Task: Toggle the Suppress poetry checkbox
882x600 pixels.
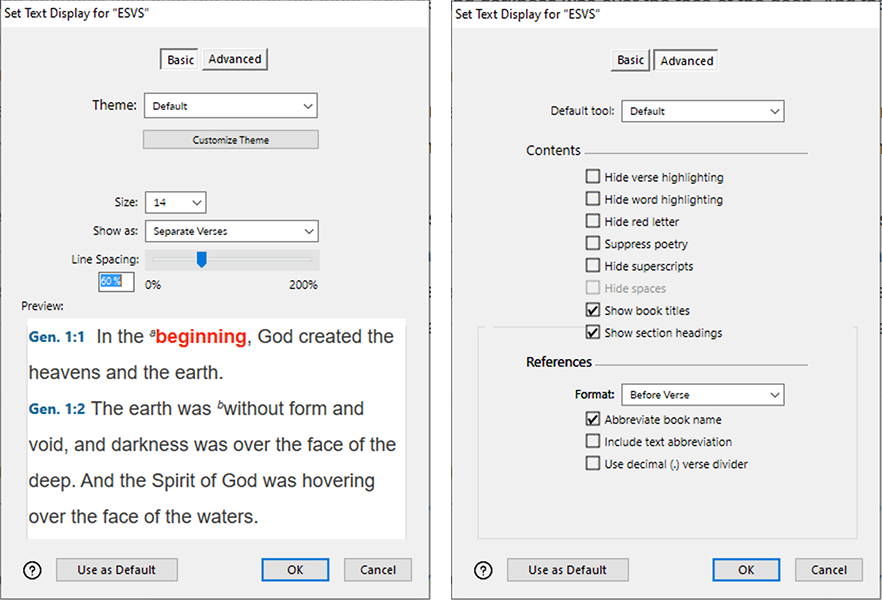Action: click(x=593, y=244)
